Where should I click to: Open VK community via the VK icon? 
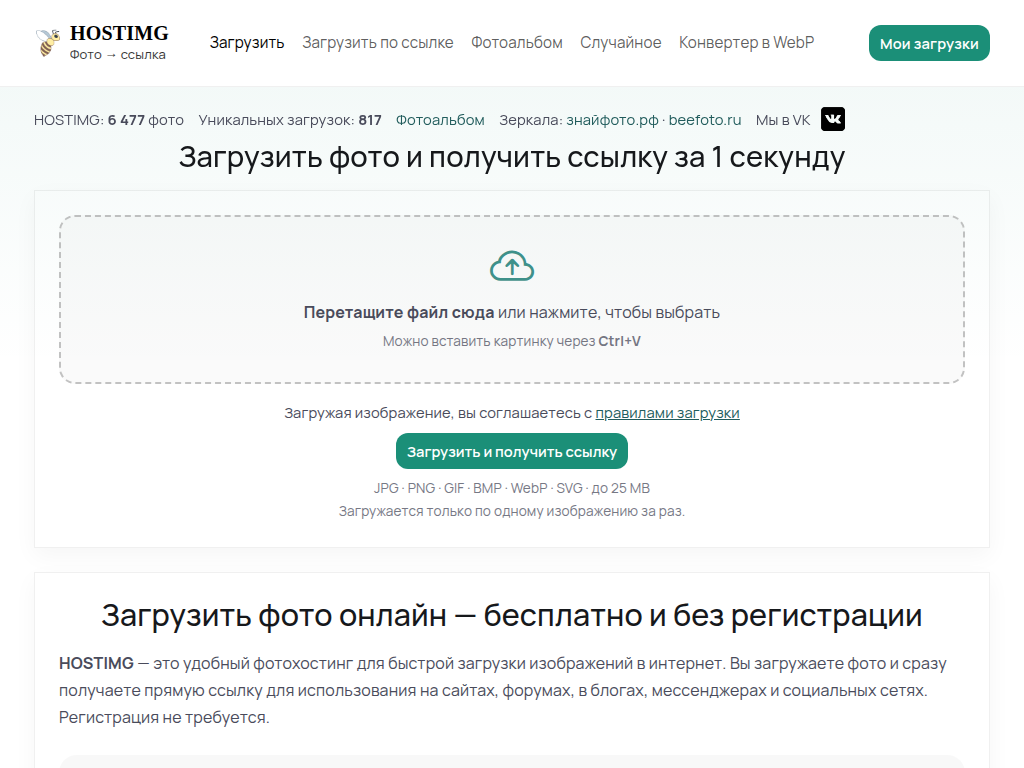[x=832, y=119]
